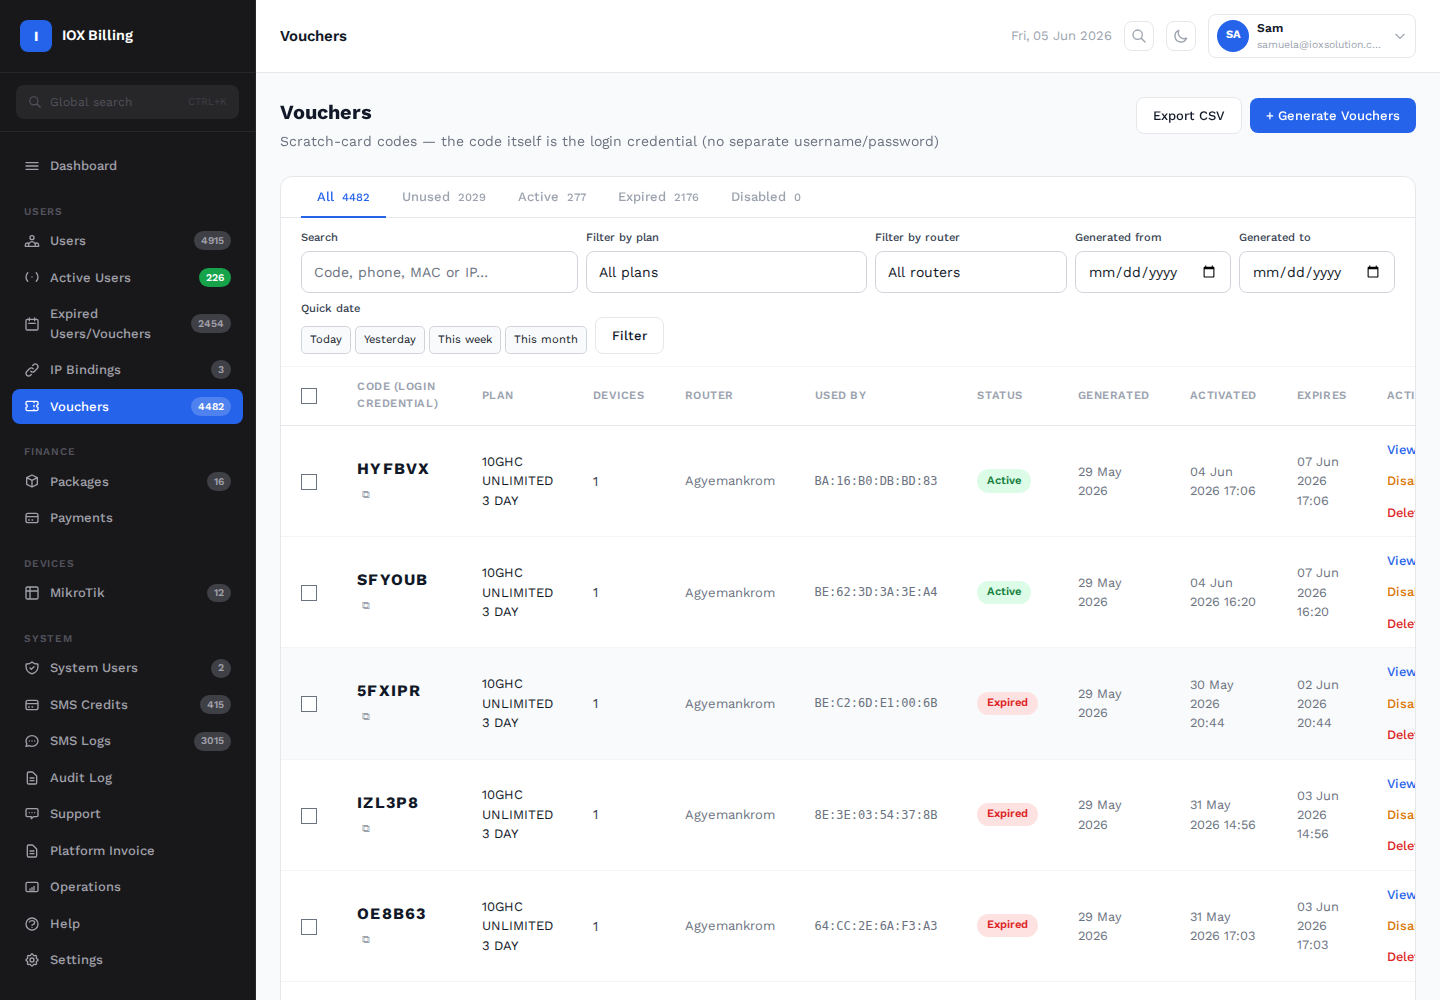
Task: Open Settings in sidebar
Action: (x=127, y=960)
